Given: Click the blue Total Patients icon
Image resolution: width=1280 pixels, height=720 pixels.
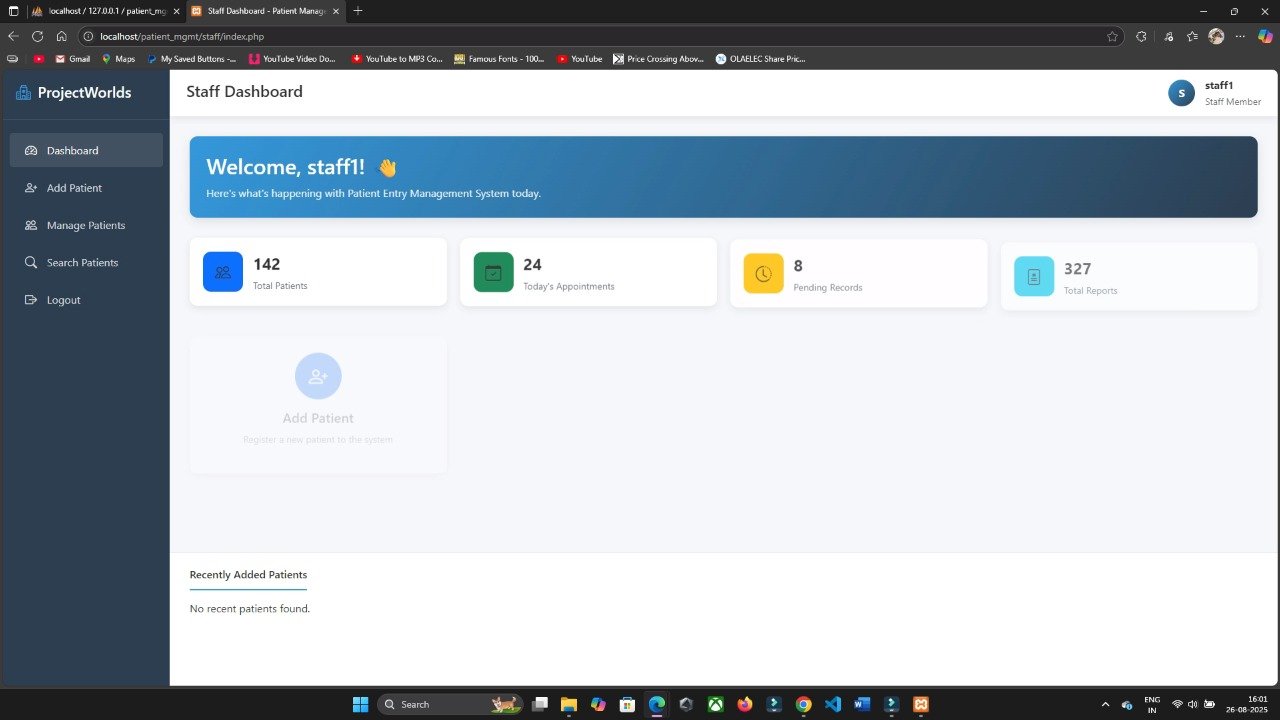Looking at the screenshot, I should [x=222, y=272].
